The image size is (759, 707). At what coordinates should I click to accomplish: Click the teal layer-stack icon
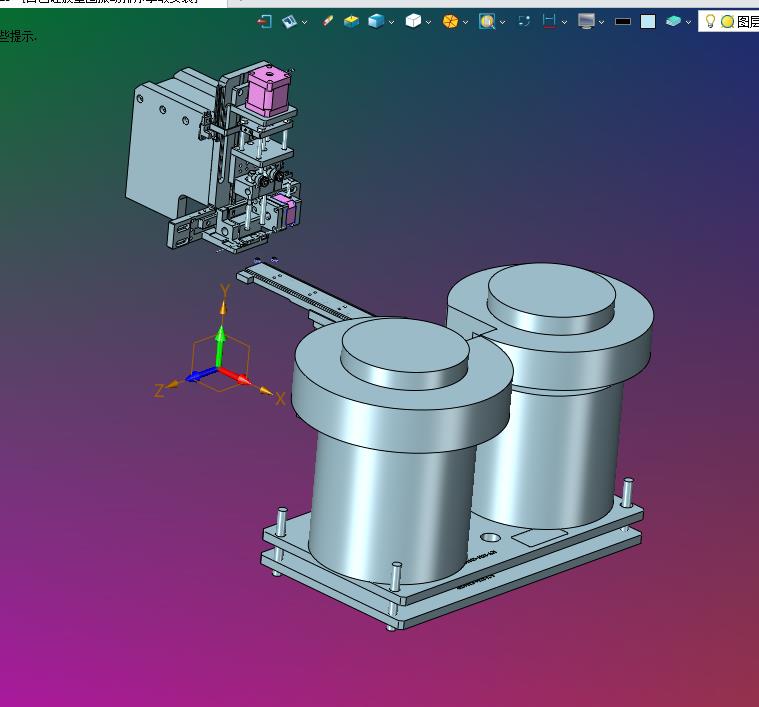(673, 21)
